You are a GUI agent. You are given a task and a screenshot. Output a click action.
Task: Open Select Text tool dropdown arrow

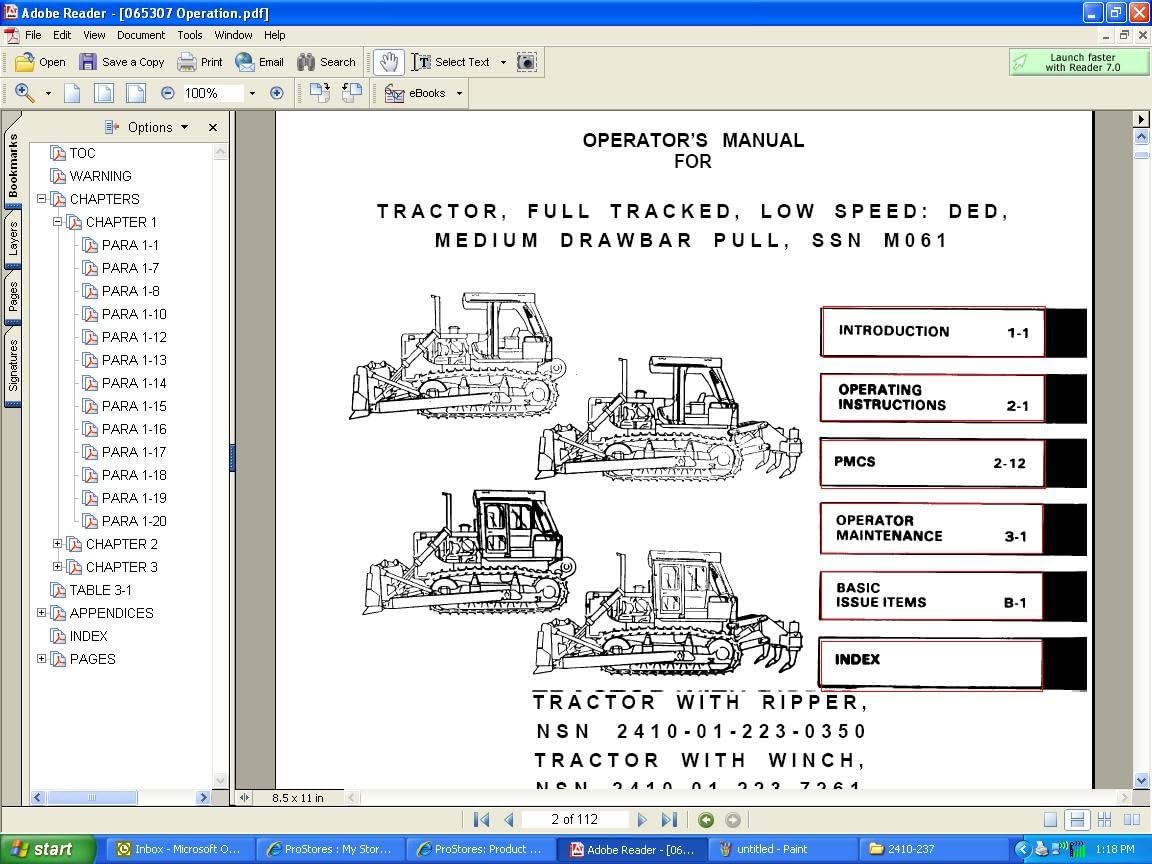click(503, 62)
